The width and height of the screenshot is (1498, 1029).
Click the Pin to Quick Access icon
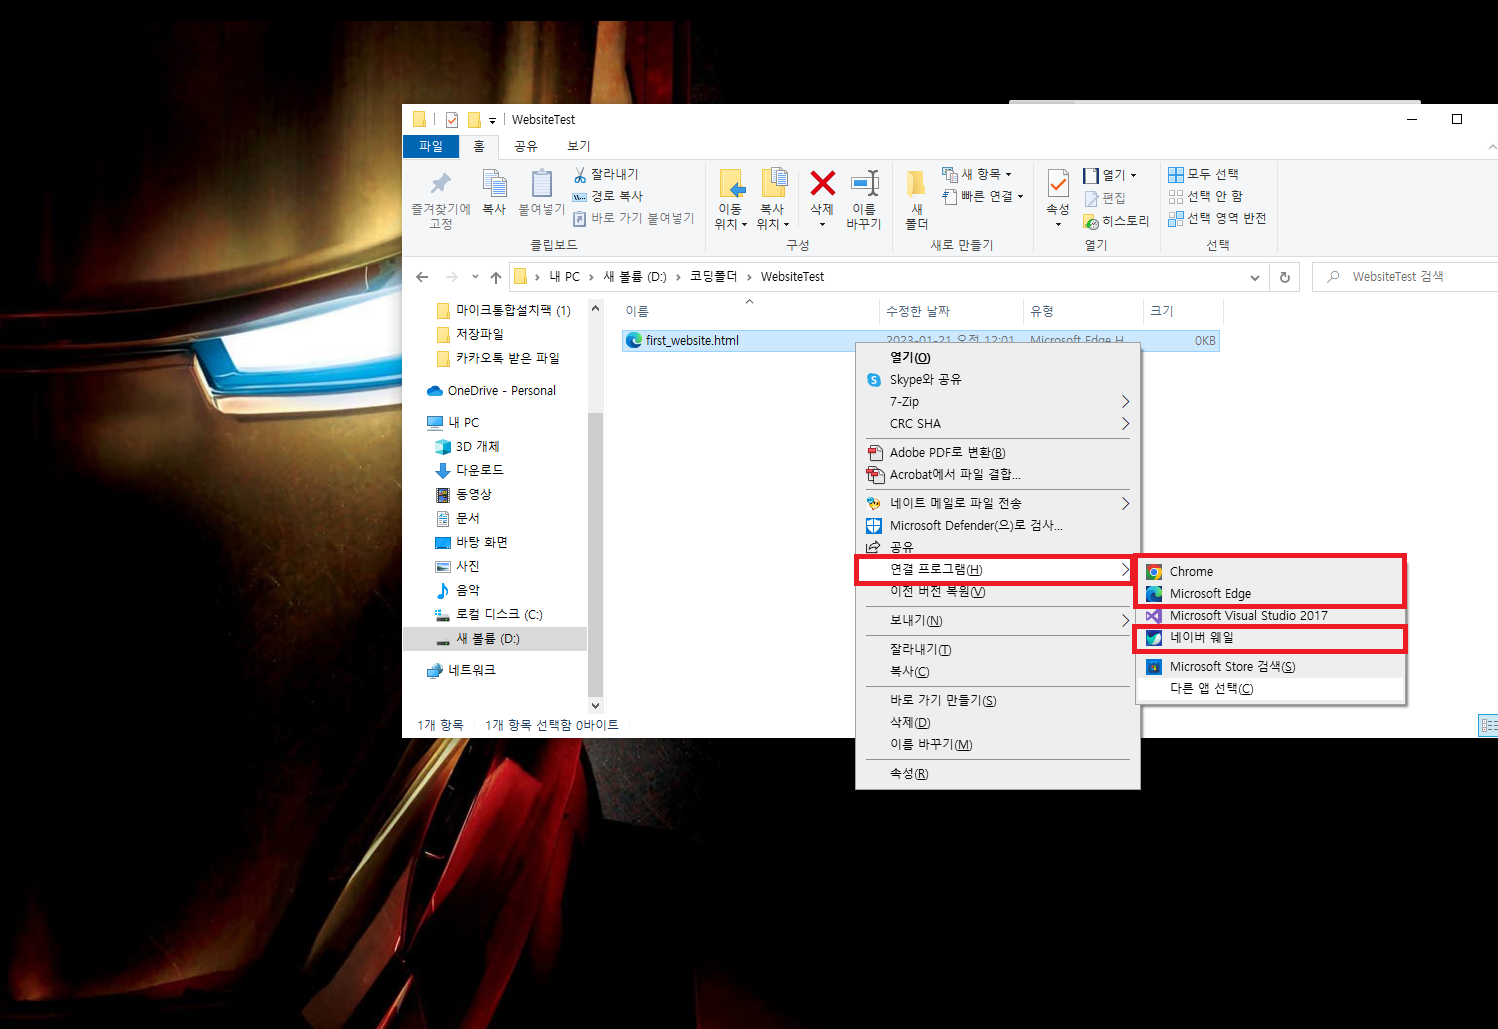pyautogui.click(x=440, y=184)
